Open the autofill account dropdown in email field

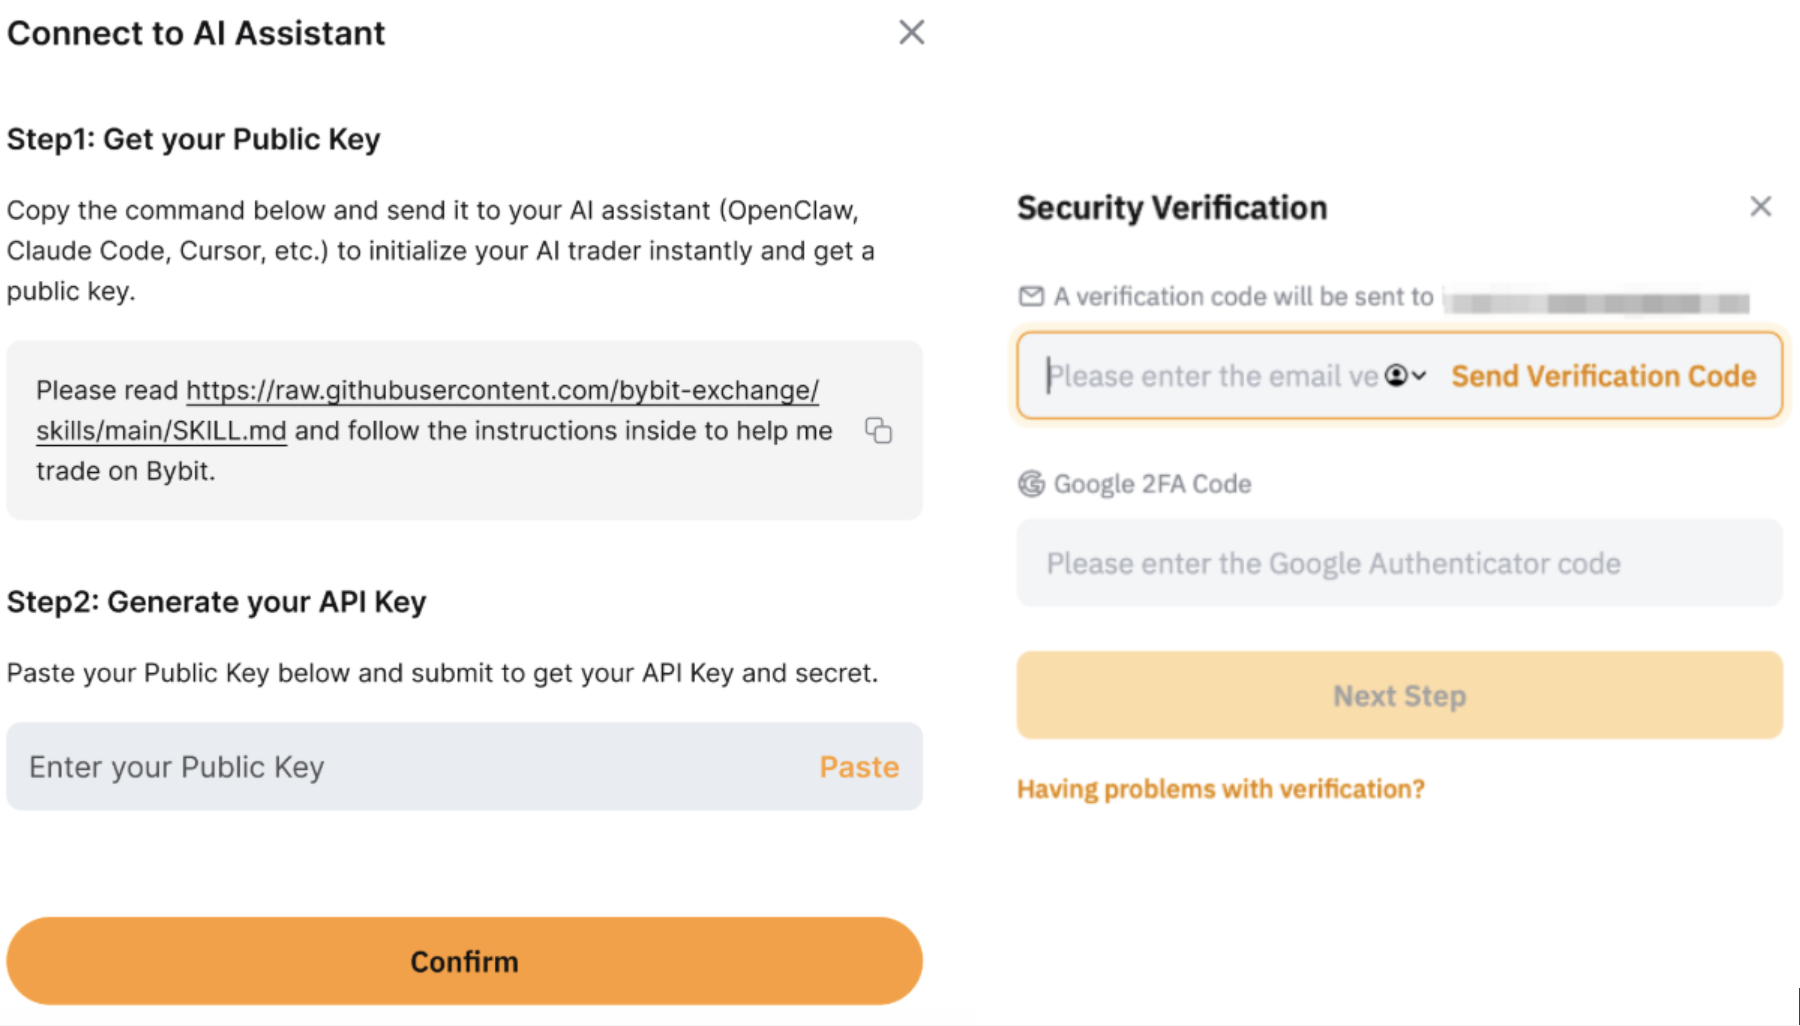coord(1405,376)
